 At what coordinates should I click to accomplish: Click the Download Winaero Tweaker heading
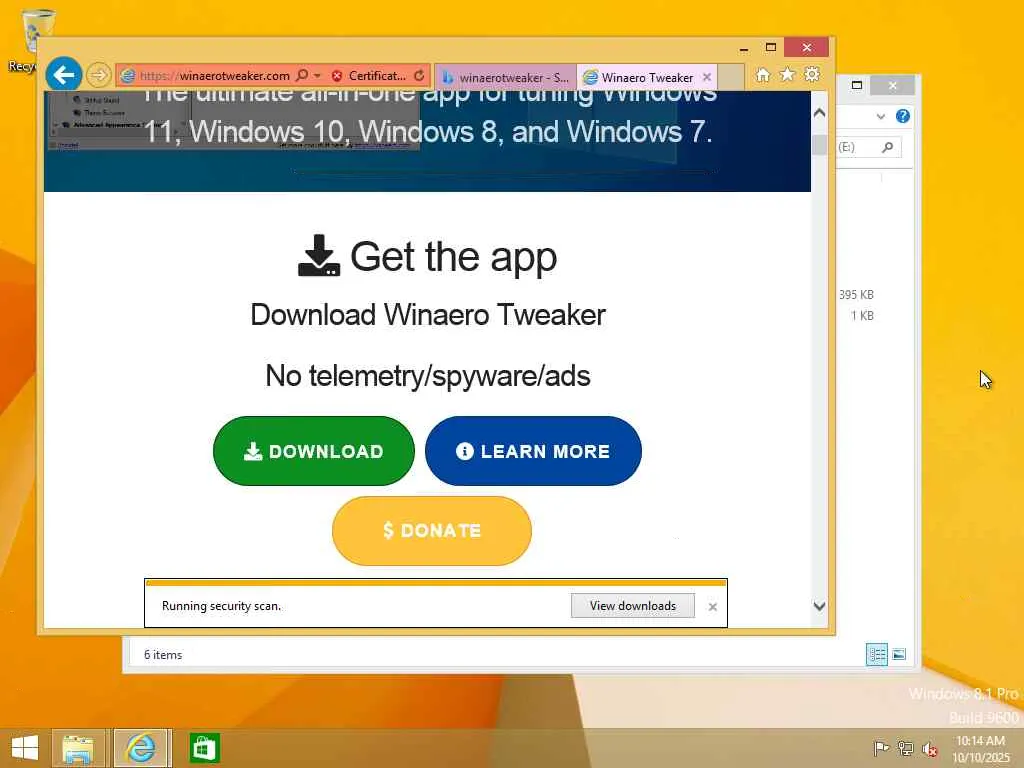(428, 315)
